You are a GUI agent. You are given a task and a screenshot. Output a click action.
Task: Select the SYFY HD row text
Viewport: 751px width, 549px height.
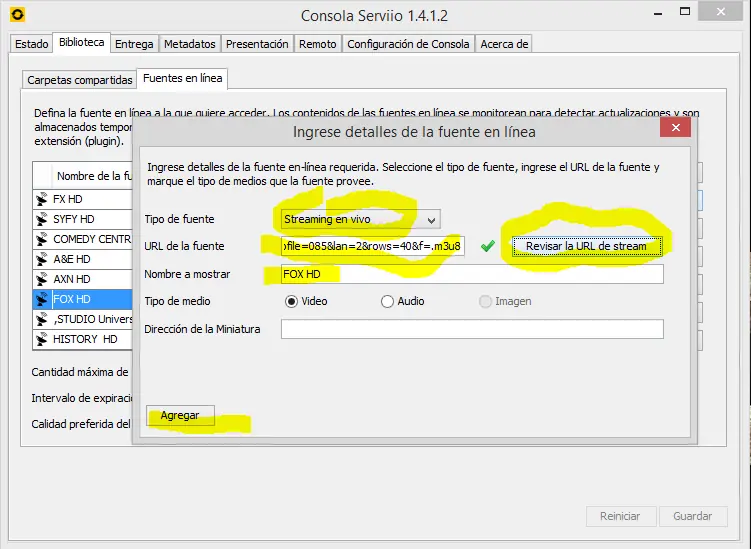pyautogui.click(x=74, y=219)
